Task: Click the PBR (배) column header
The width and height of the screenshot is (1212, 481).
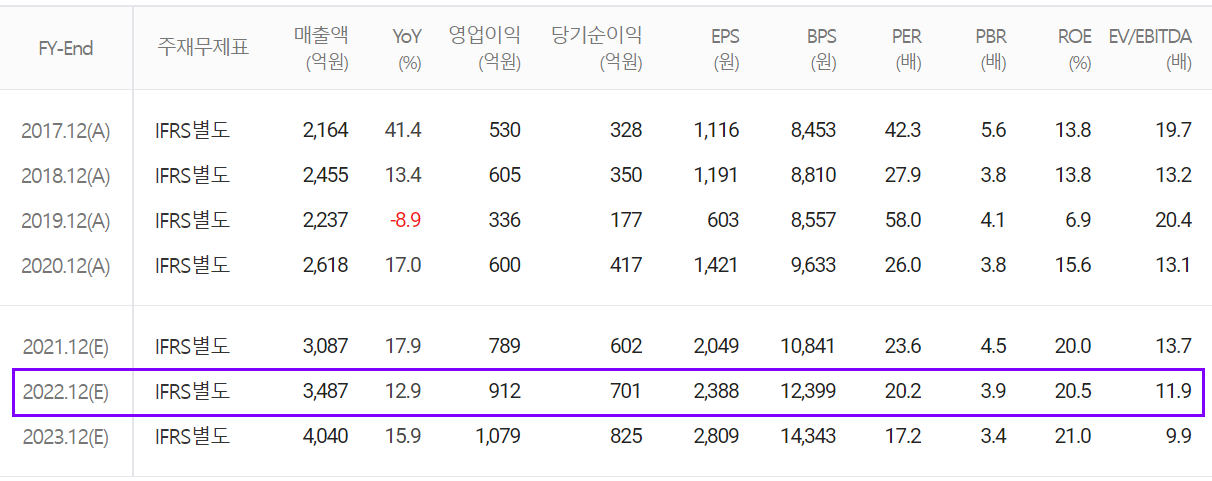Action: coord(991,48)
